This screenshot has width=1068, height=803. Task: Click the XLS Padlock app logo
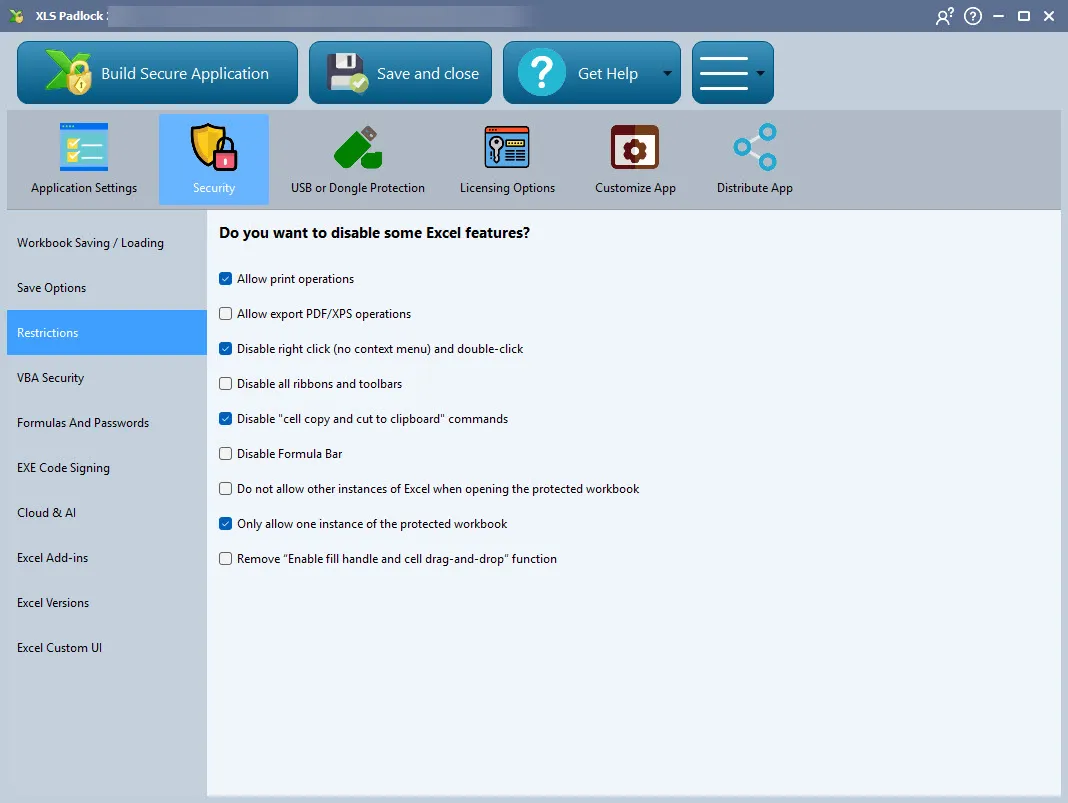pos(16,16)
